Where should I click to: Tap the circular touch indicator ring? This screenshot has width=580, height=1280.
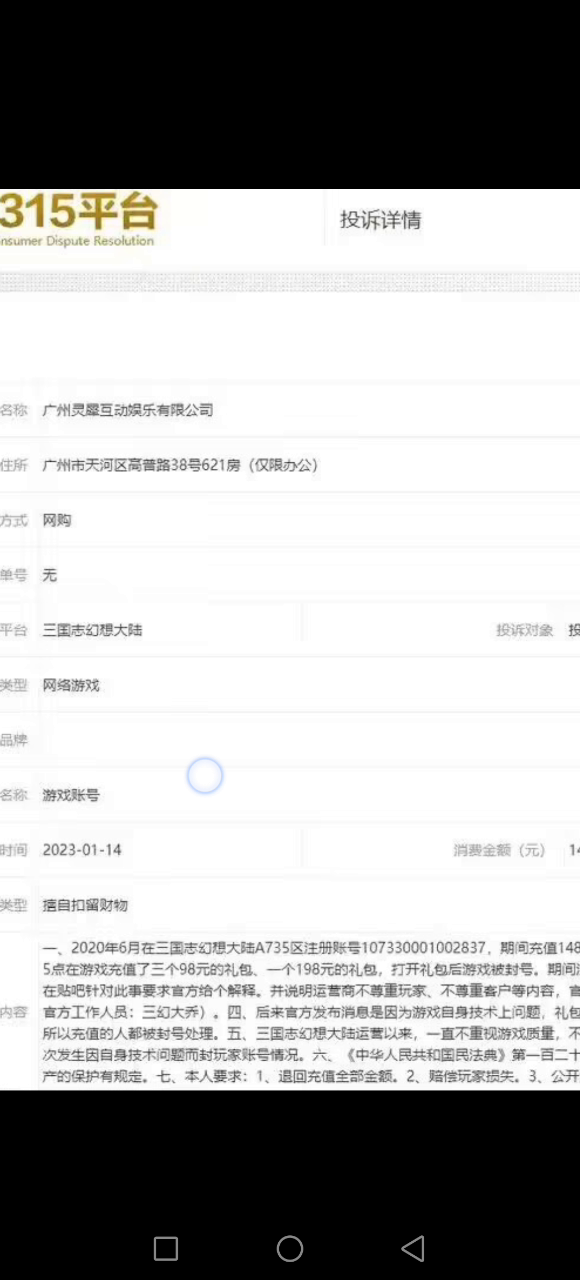click(205, 776)
